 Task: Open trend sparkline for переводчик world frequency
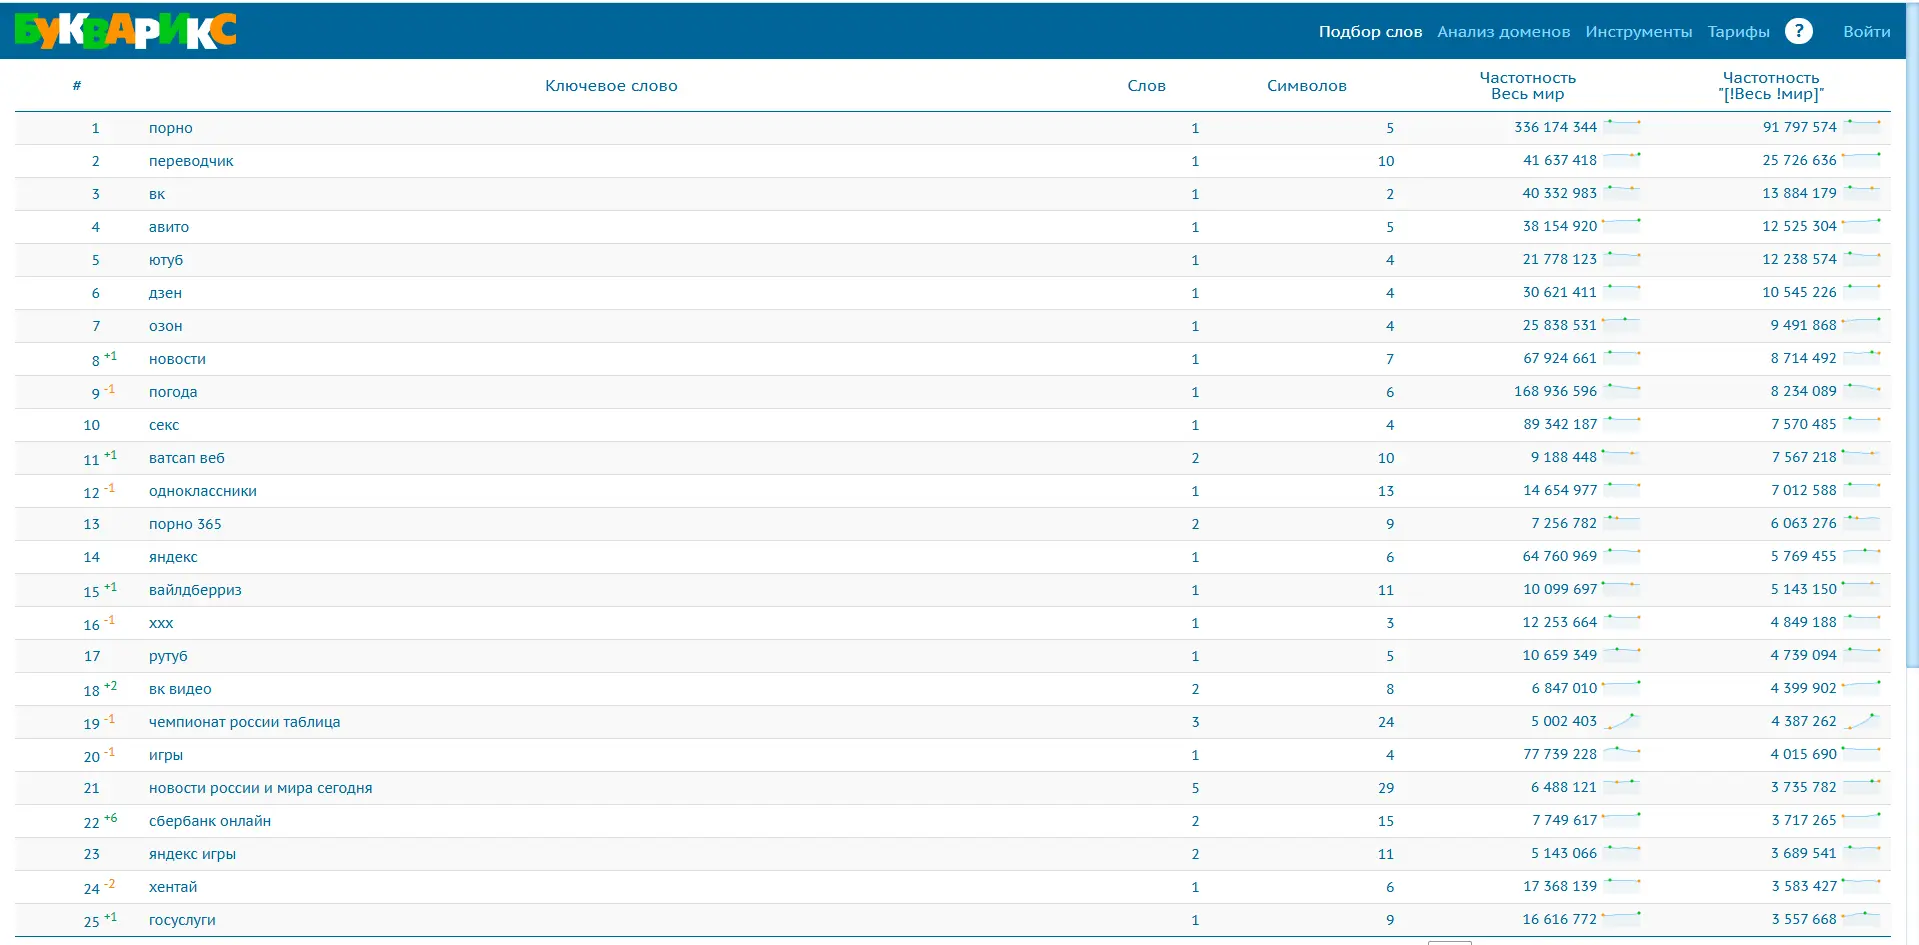pyautogui.click(x=1622, y=160)
